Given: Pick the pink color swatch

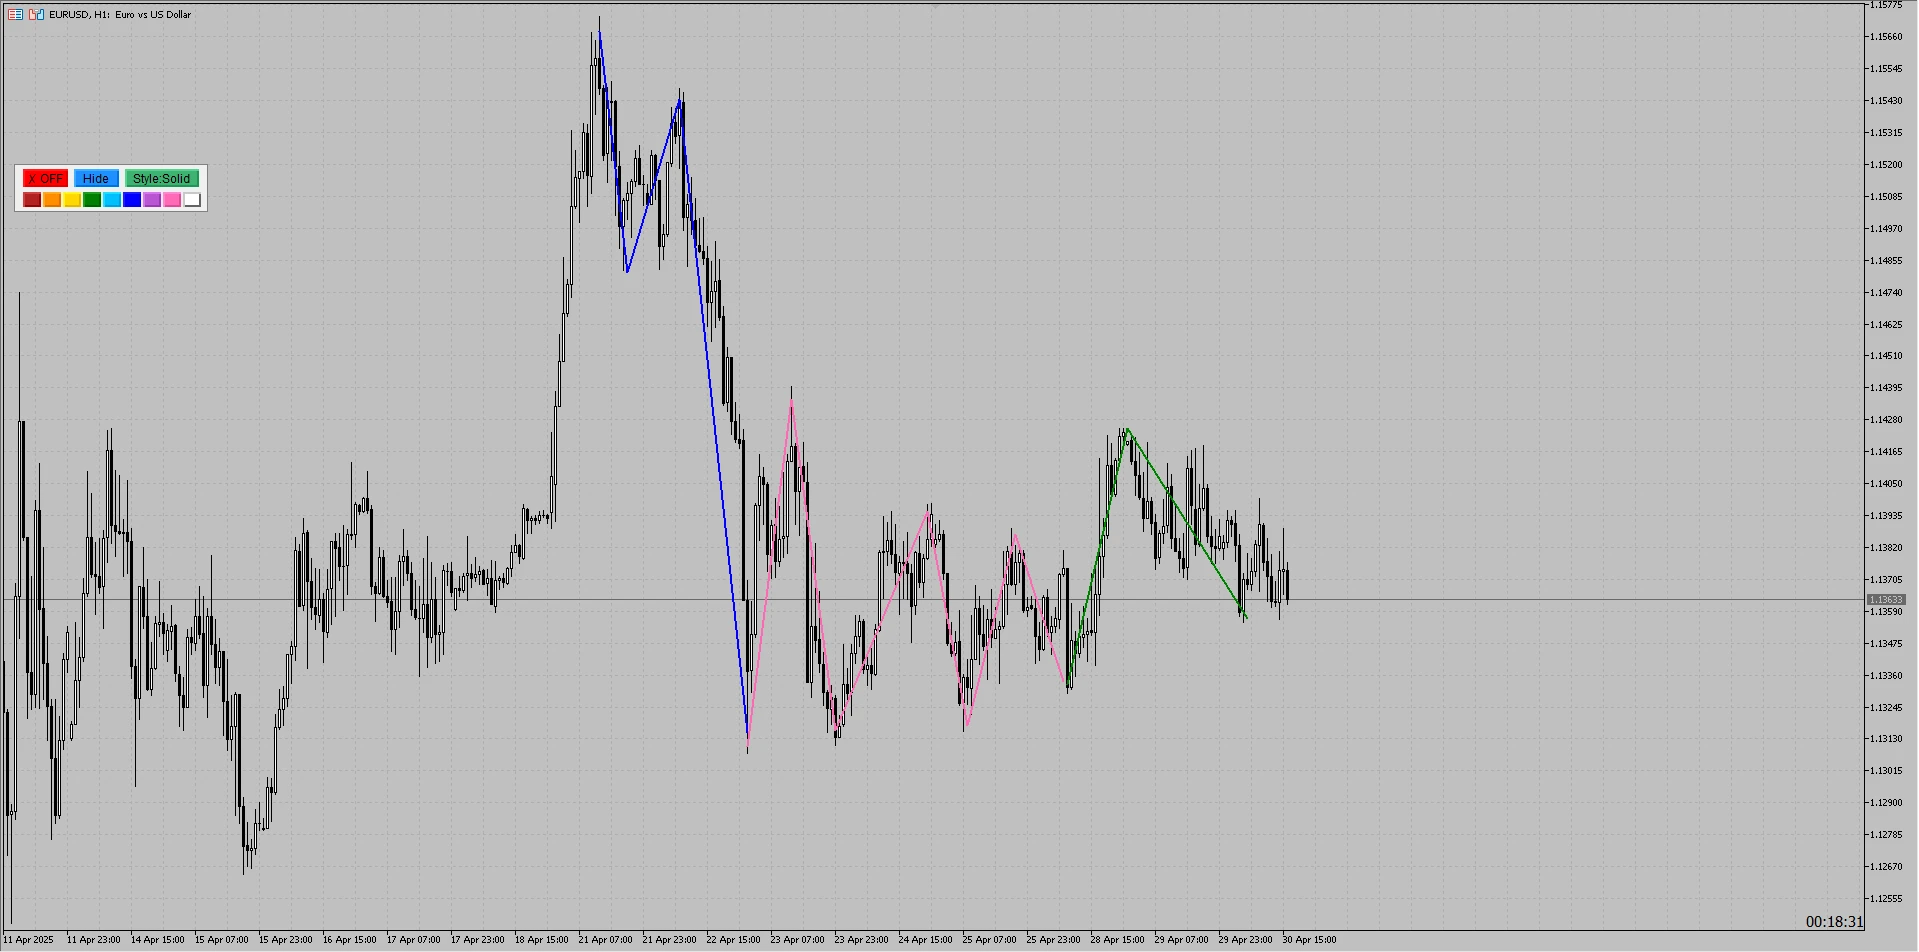Looking at the screenshot, I should [172, 200].
